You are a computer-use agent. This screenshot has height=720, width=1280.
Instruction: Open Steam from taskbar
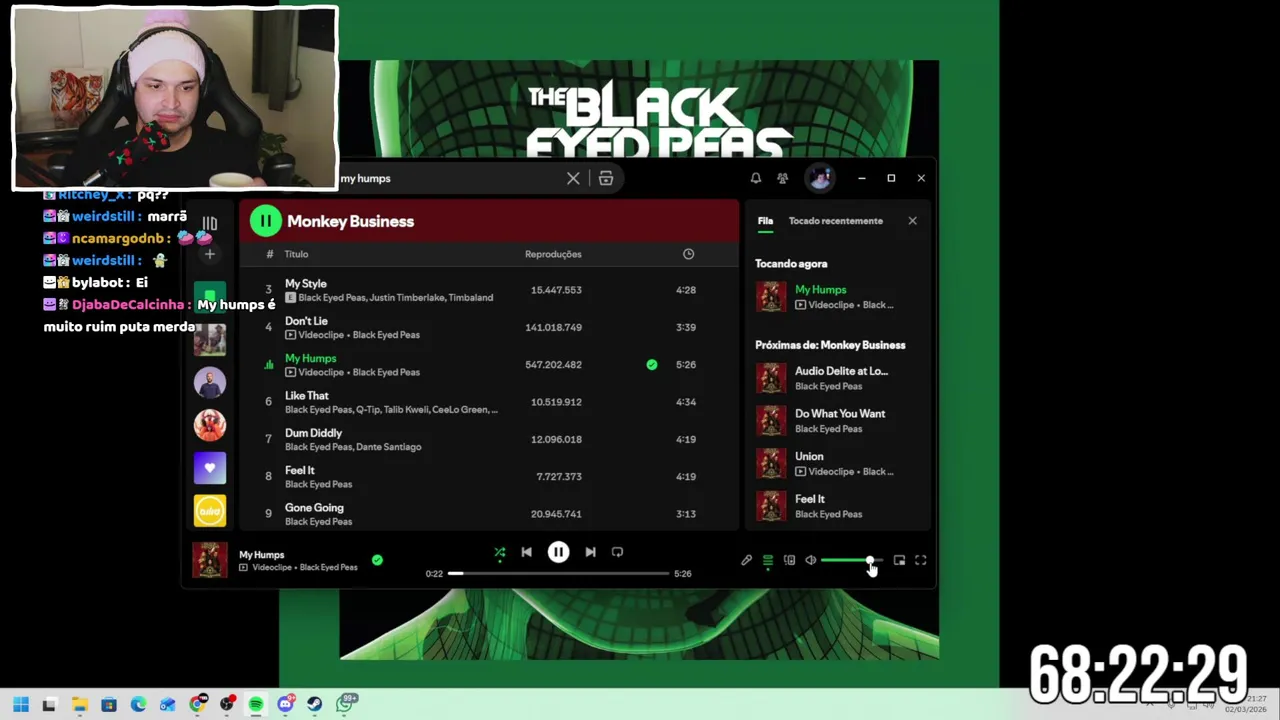[314, 704]
